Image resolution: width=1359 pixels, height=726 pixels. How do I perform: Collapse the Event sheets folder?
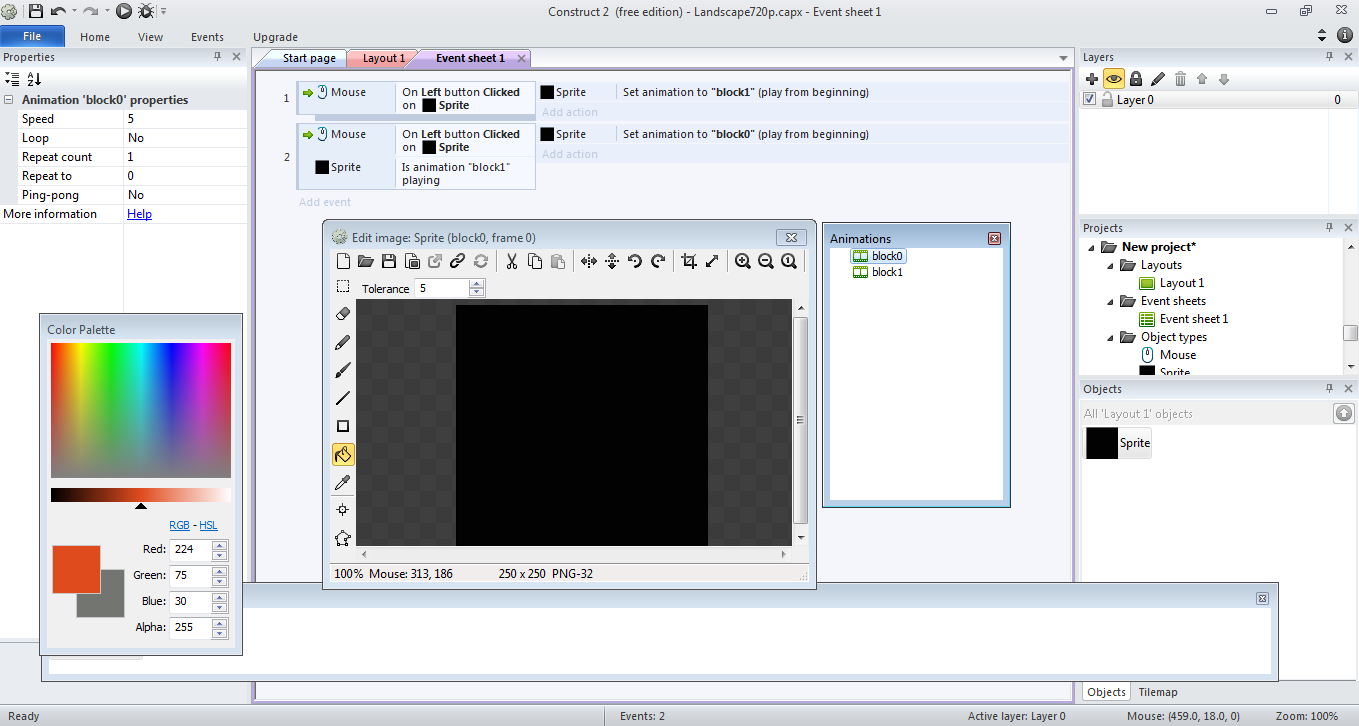[1110, 301]
